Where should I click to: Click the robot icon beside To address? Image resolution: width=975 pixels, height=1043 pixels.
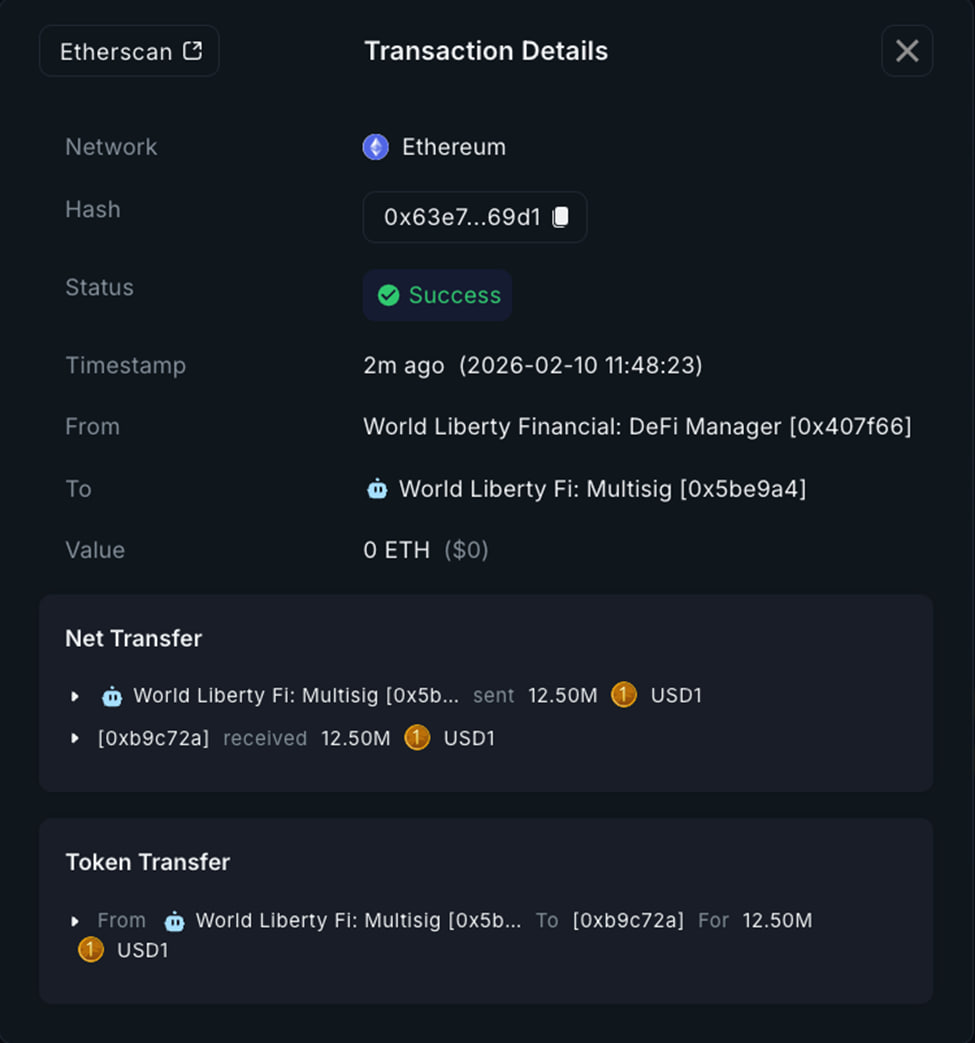click(377, 489)
